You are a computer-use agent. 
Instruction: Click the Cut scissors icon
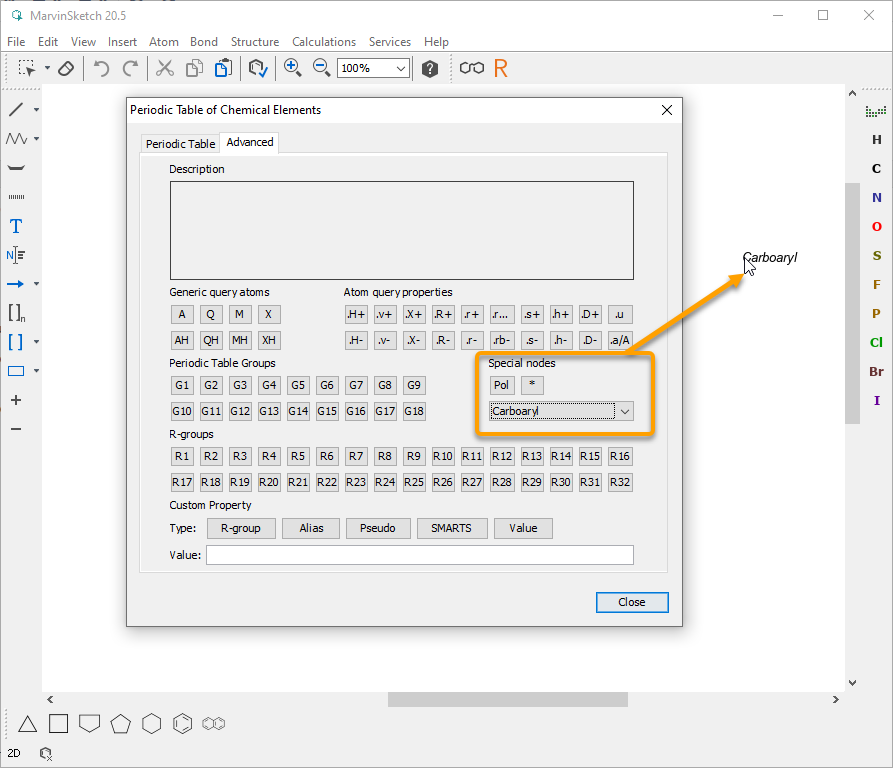(164, 68)
